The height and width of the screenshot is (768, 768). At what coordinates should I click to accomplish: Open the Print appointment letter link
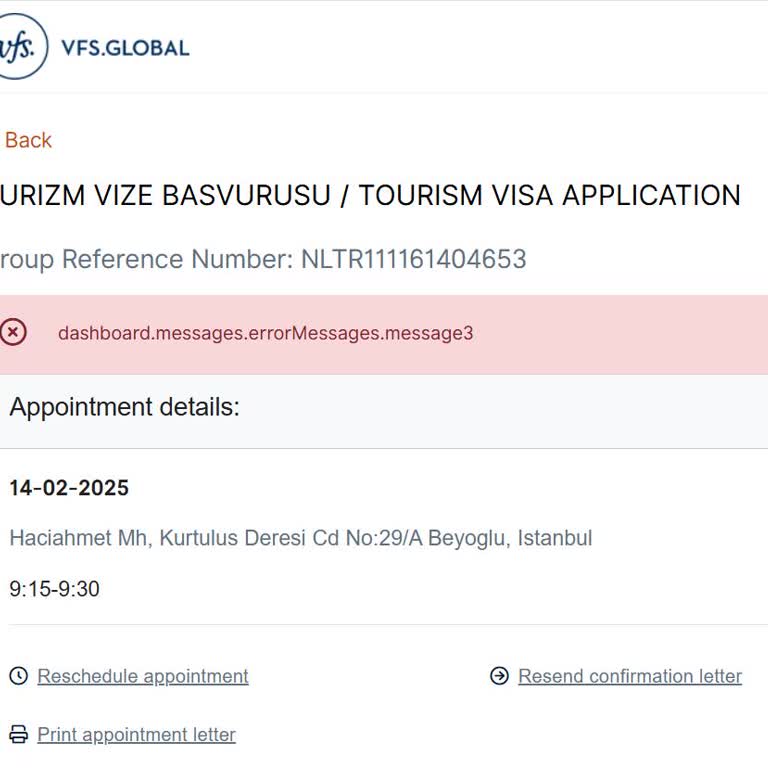(x=136, y=735)
